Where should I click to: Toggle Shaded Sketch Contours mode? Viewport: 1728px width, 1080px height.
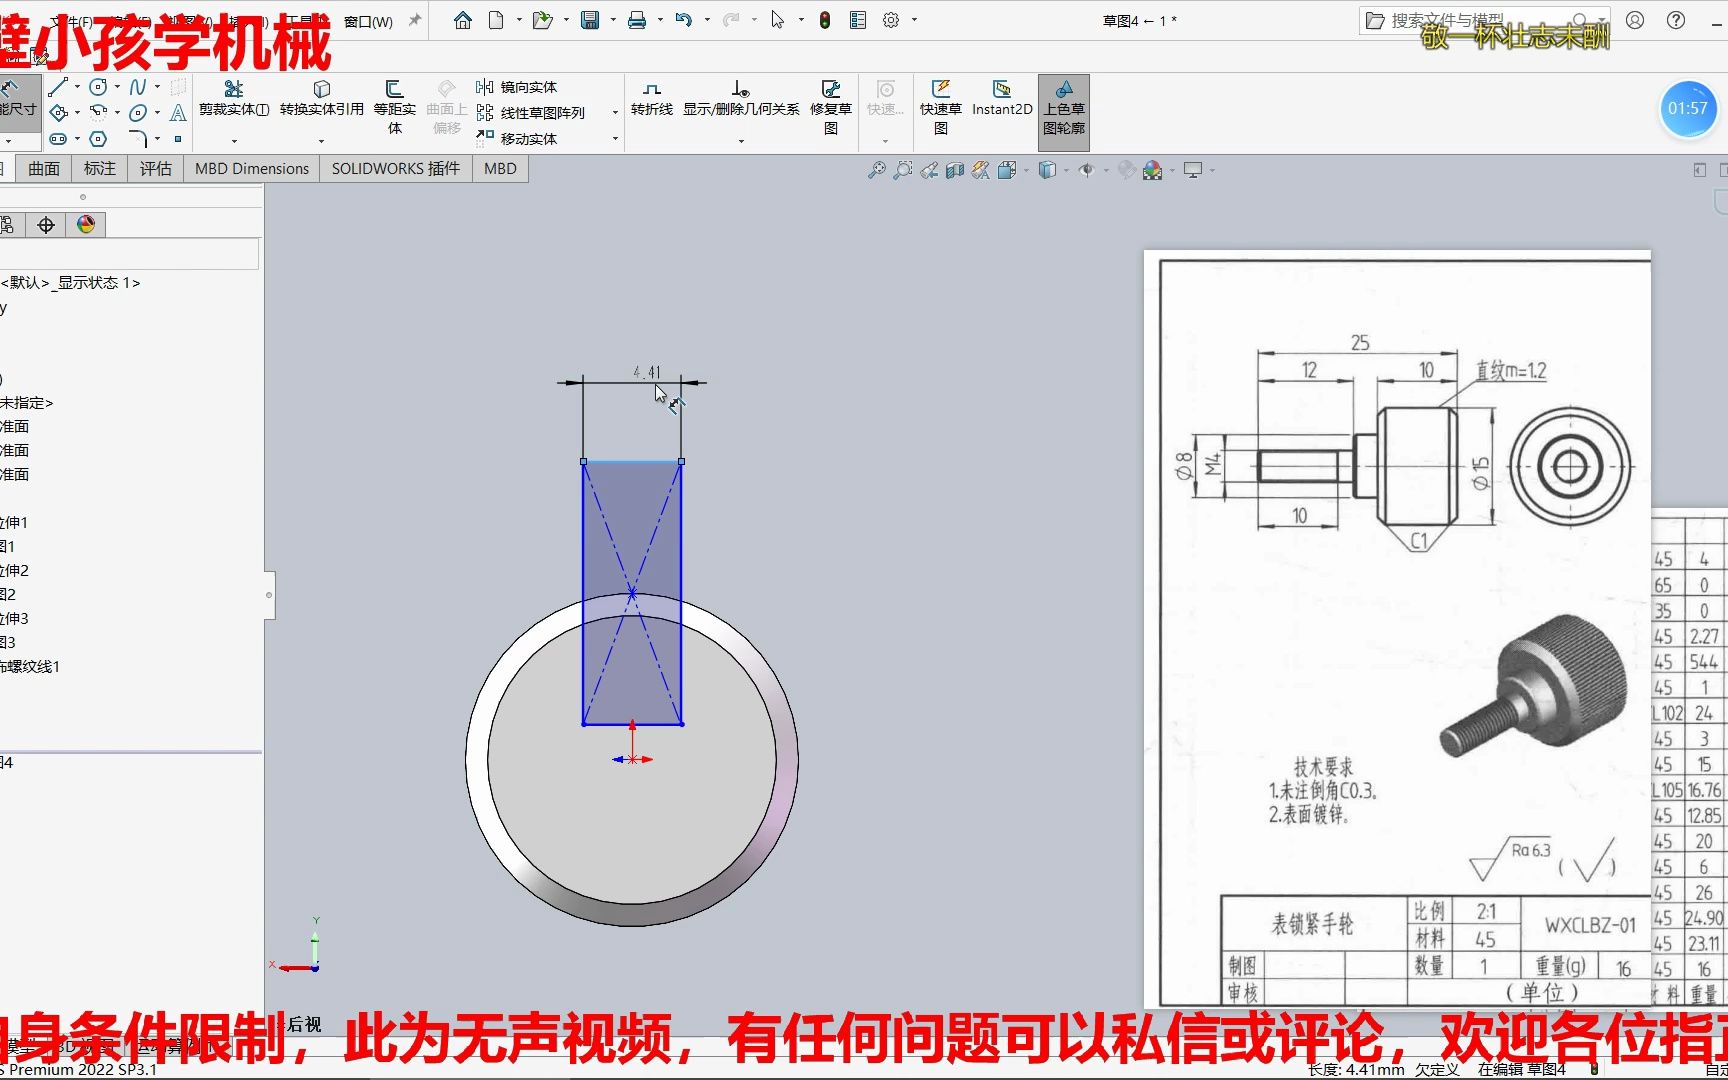pyautogui.click(x=1063, y=110)
